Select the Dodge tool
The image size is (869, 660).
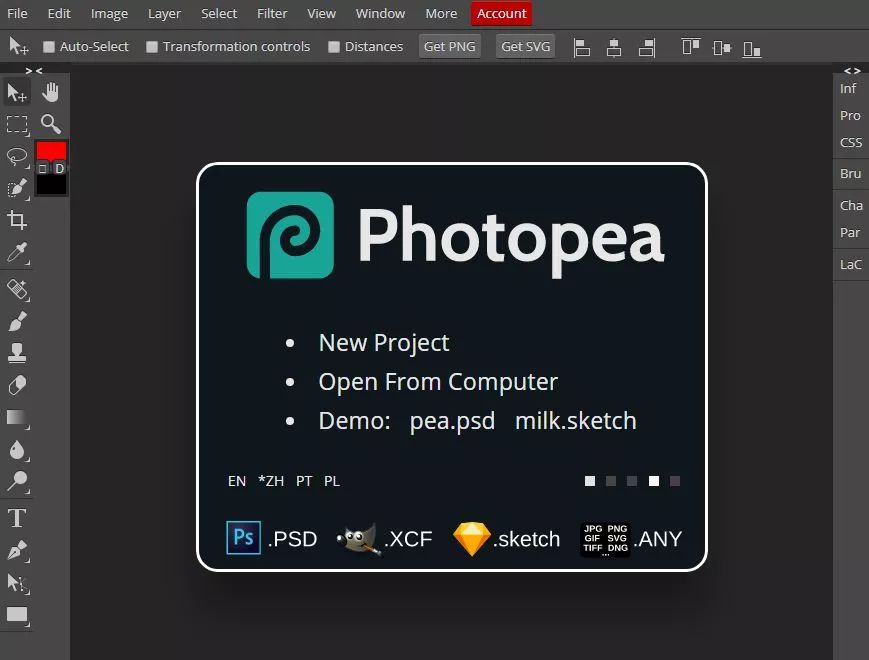17,482
